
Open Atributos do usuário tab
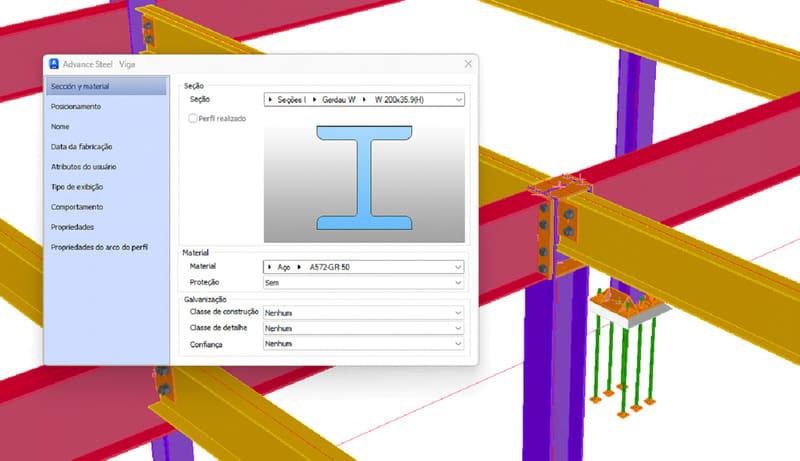click(x=84, y=167)
